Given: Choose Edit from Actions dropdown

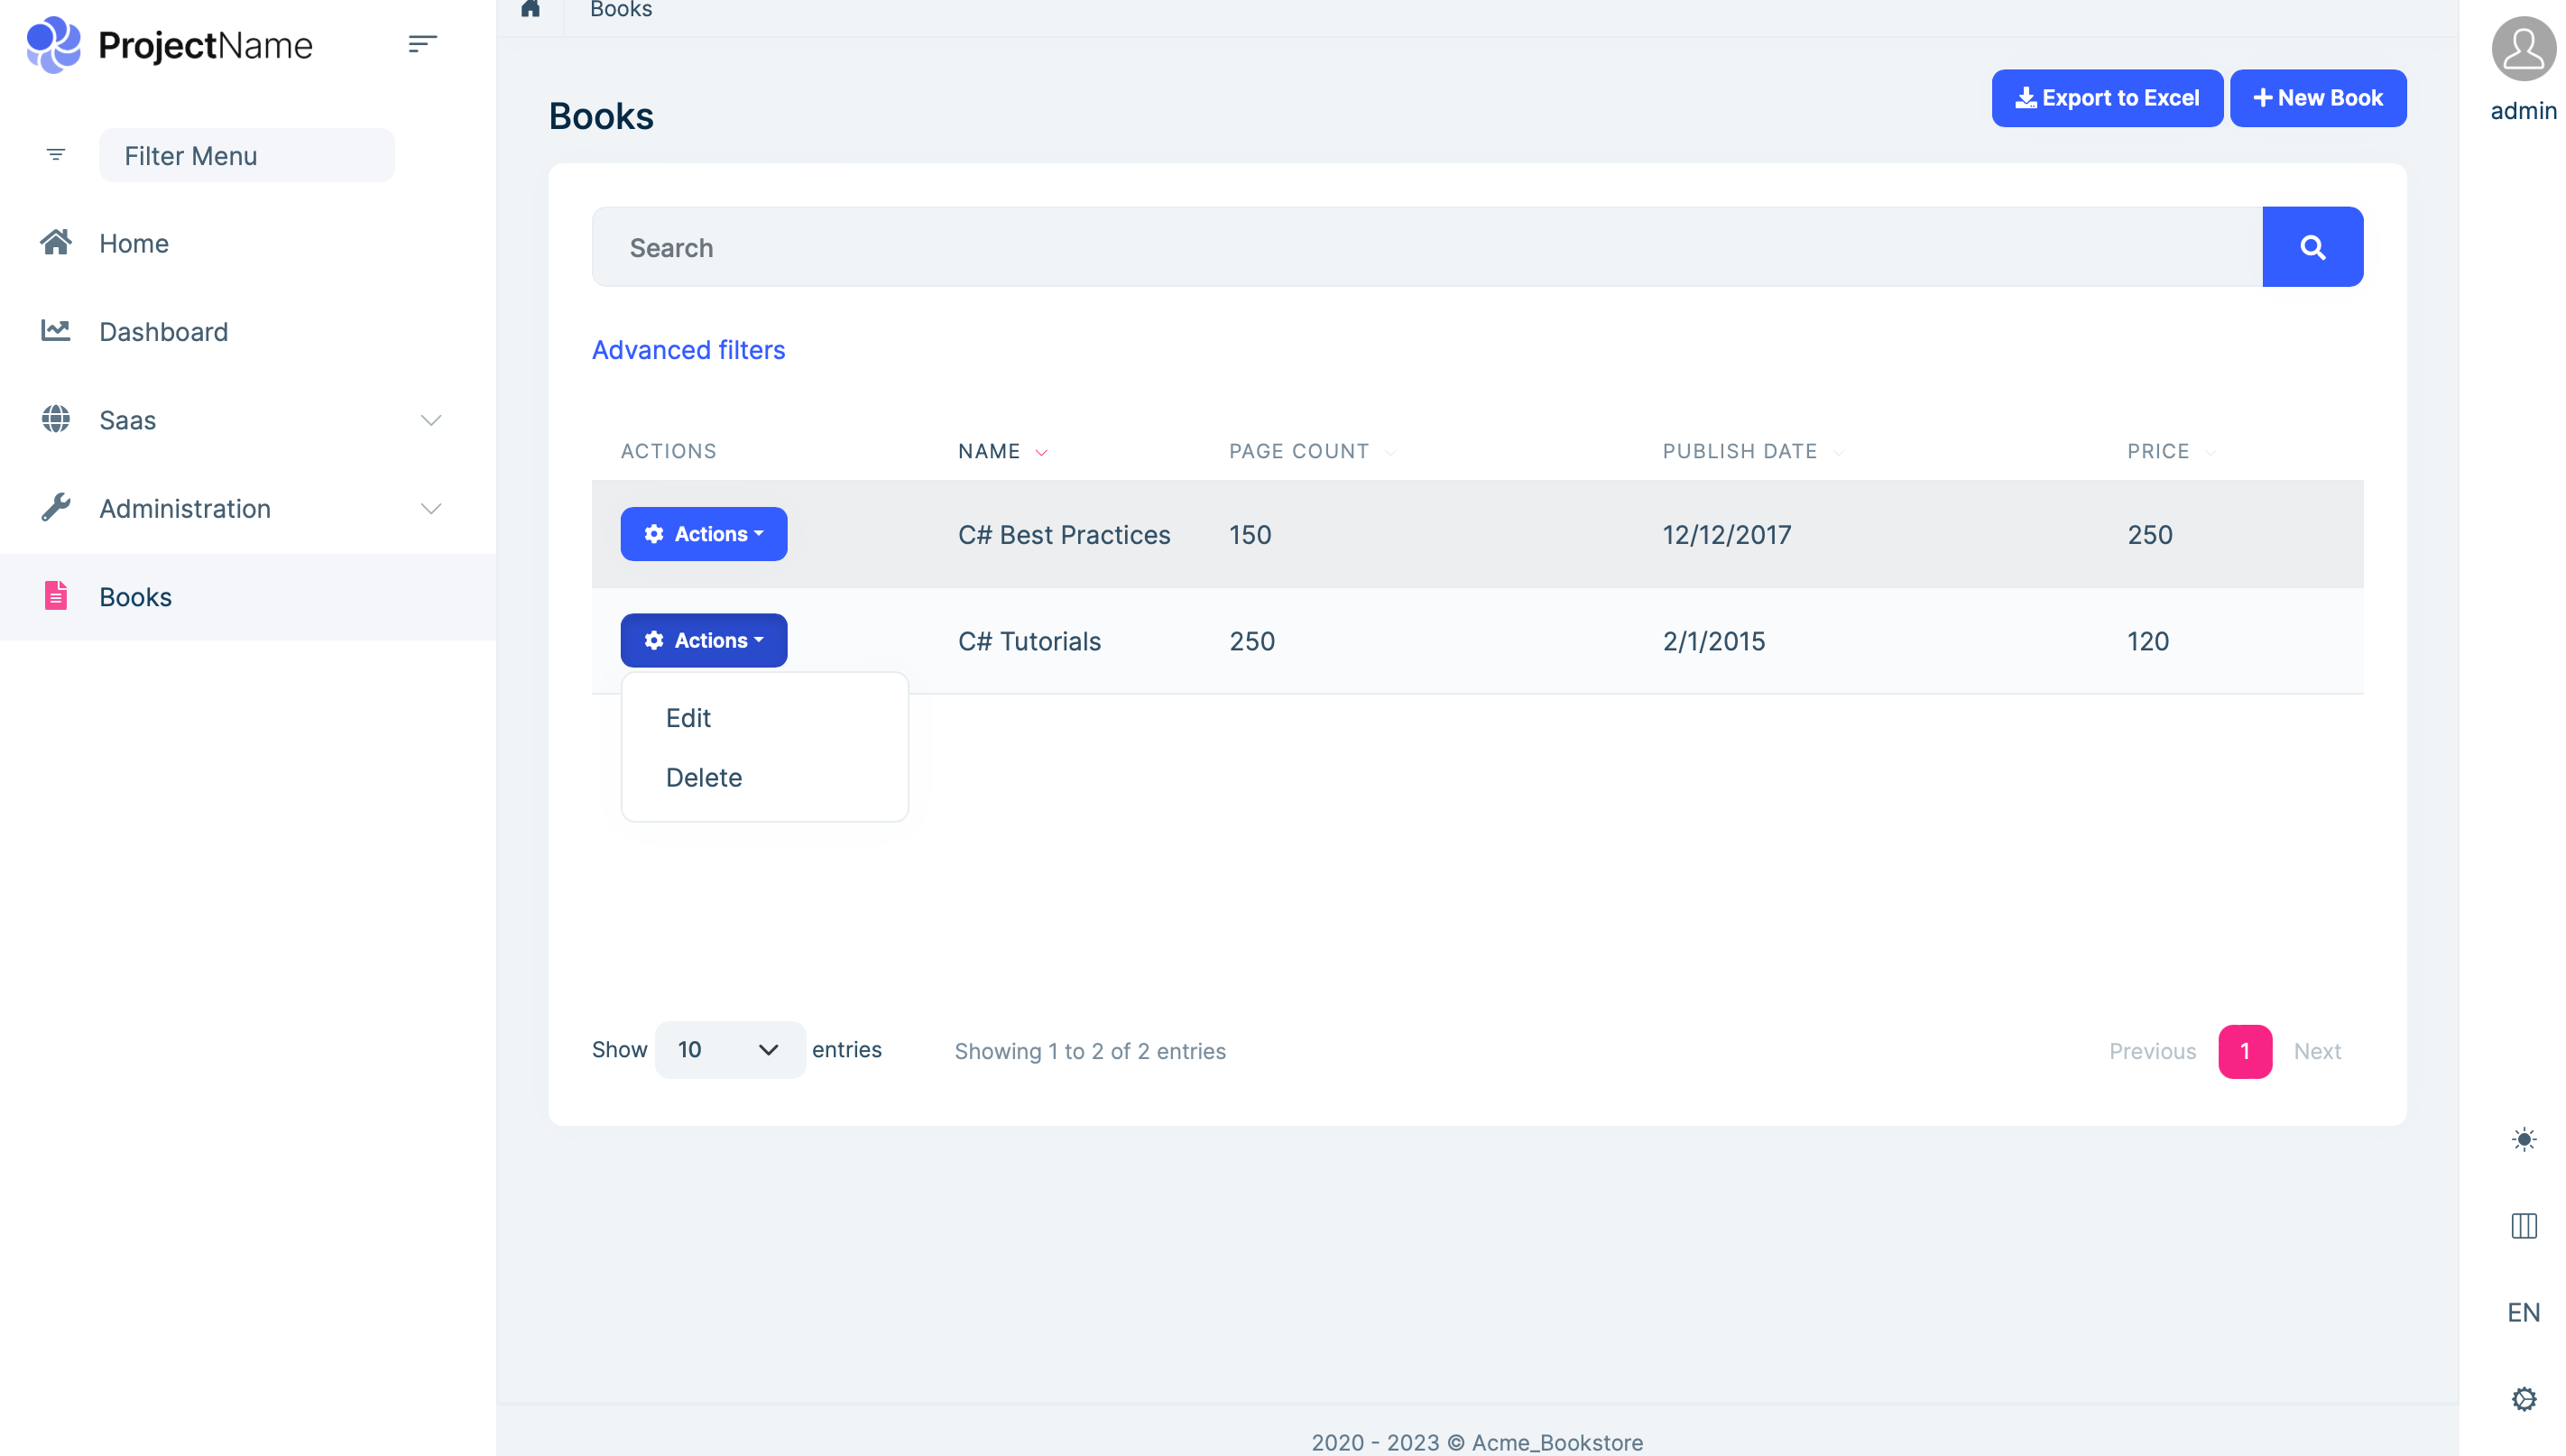Looking at the screenshot, I should [688, 718].
